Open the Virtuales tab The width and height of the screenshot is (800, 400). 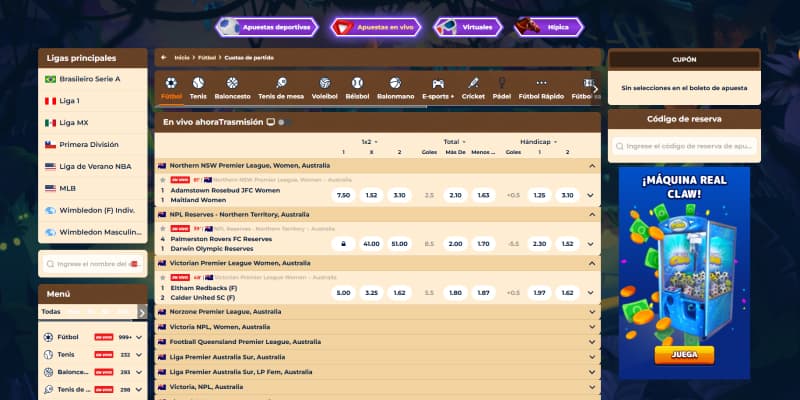coord(467,27)
